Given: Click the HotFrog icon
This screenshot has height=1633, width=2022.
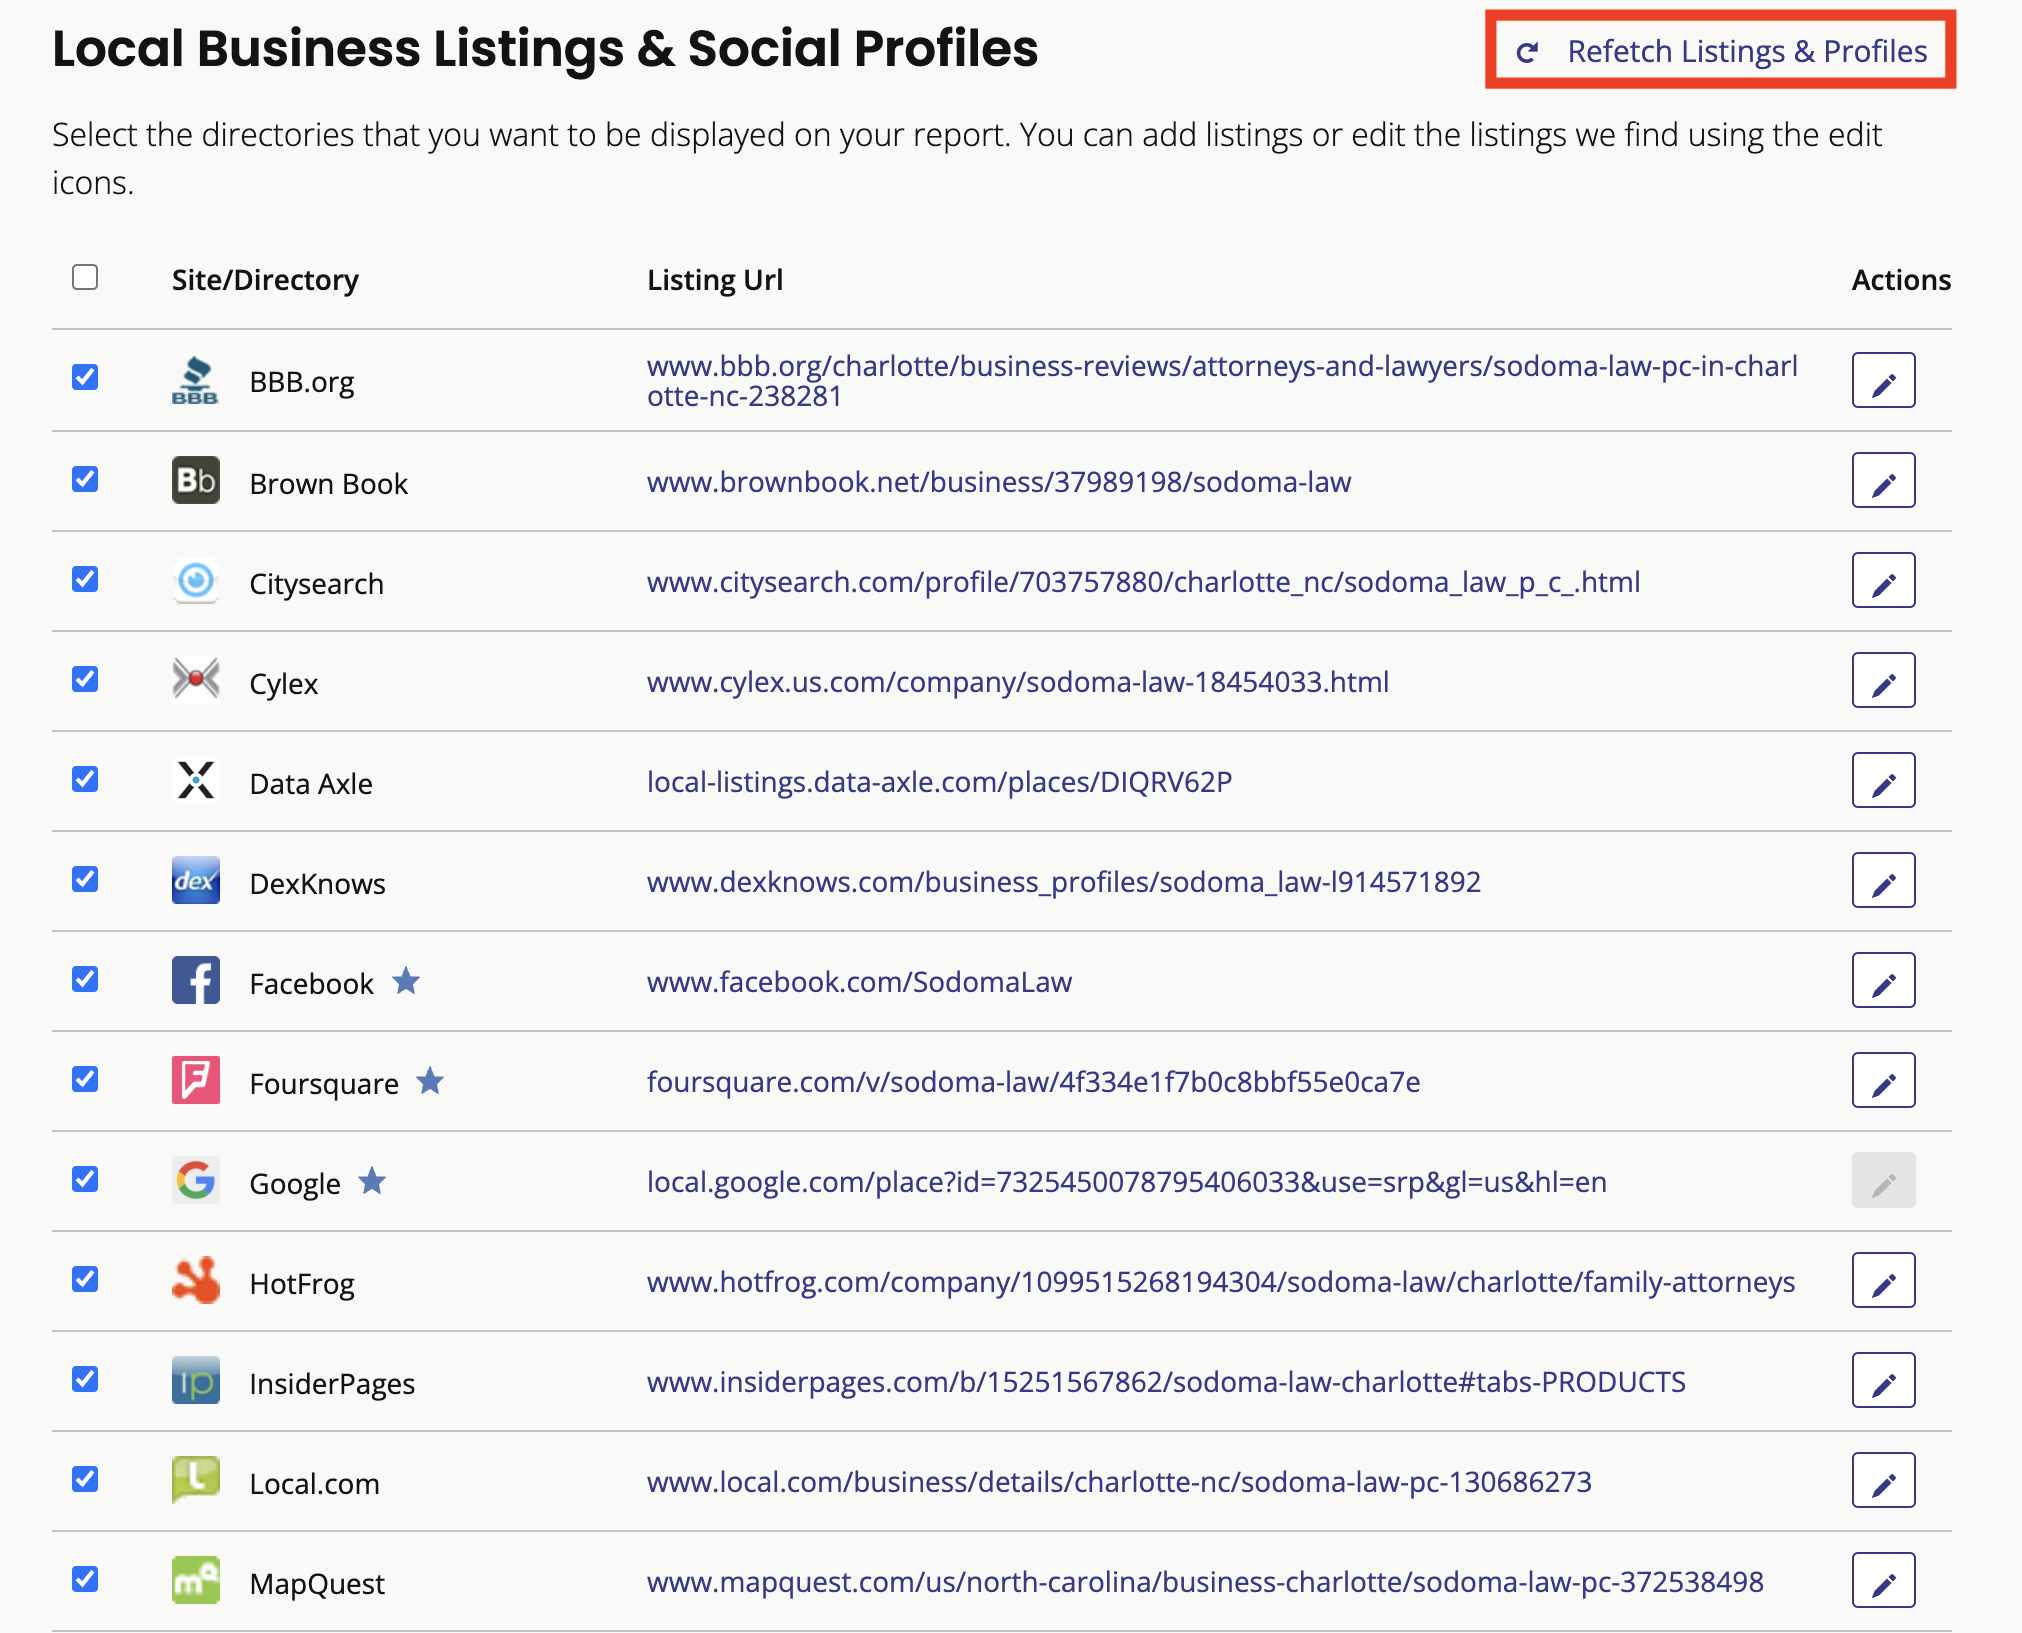Looking at the screenshot, I should [x=196, y=1281].
